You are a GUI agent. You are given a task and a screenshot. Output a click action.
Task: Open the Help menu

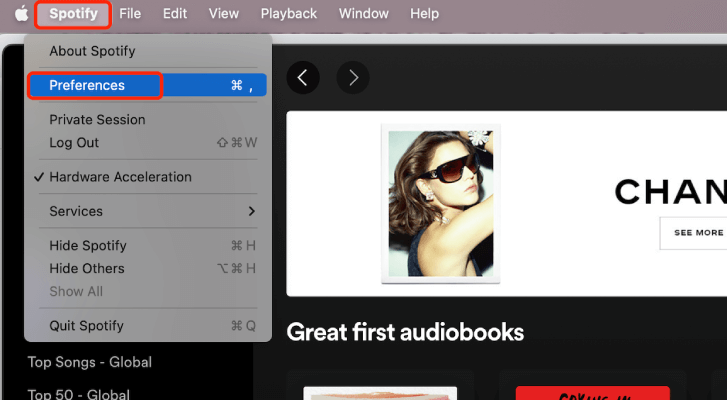click(424, 14)
